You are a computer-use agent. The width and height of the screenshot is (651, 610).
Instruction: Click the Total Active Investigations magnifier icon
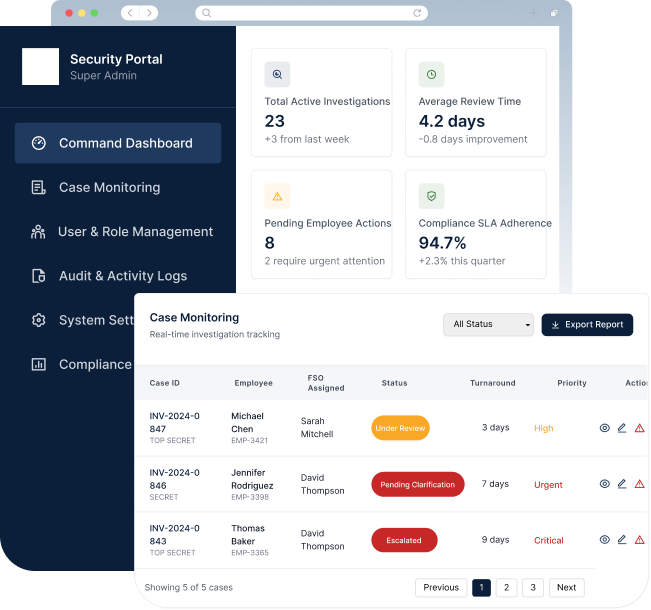pyautogui.click(x=277, y=74)
